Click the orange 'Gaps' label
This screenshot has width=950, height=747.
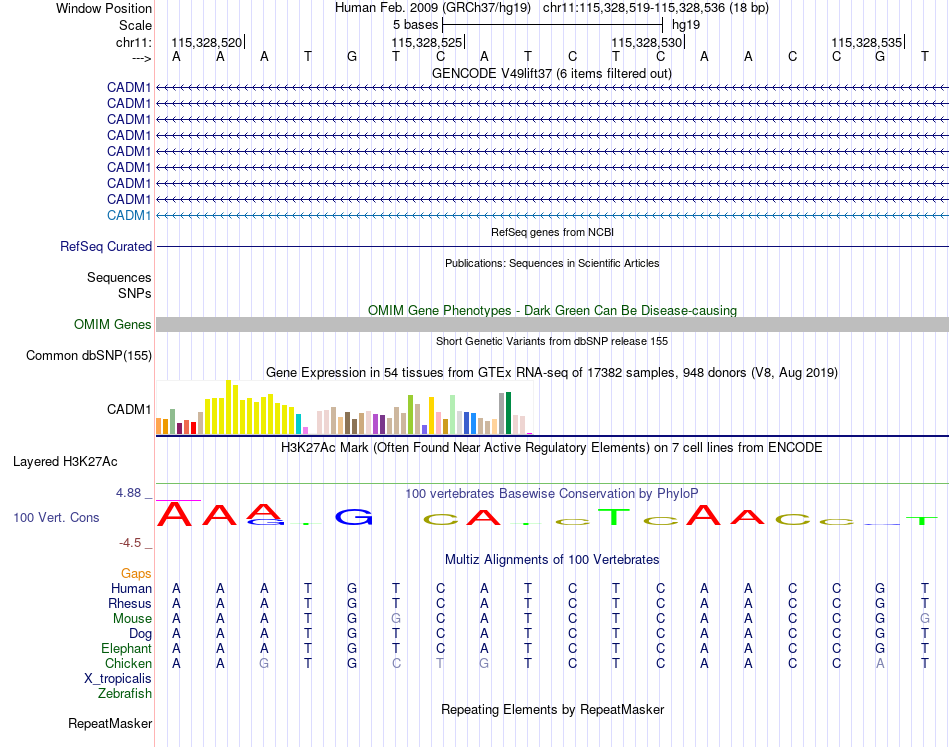pos(136,573)
